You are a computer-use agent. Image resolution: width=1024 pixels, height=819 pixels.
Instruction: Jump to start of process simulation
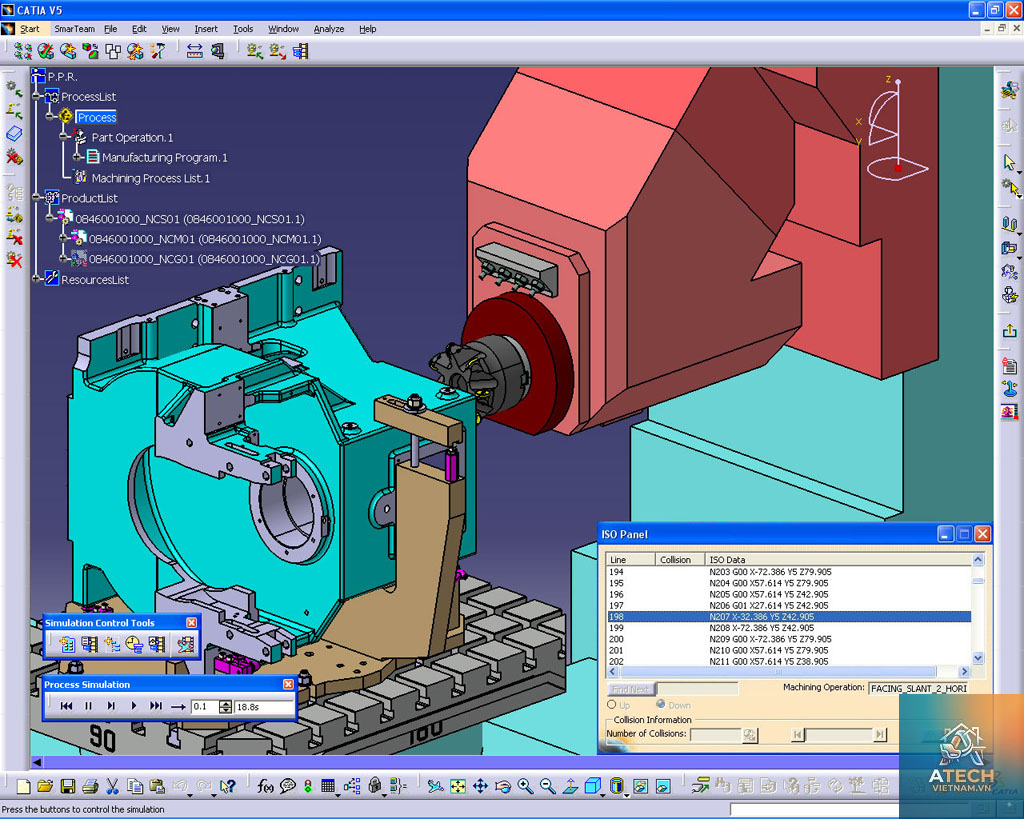66,706
